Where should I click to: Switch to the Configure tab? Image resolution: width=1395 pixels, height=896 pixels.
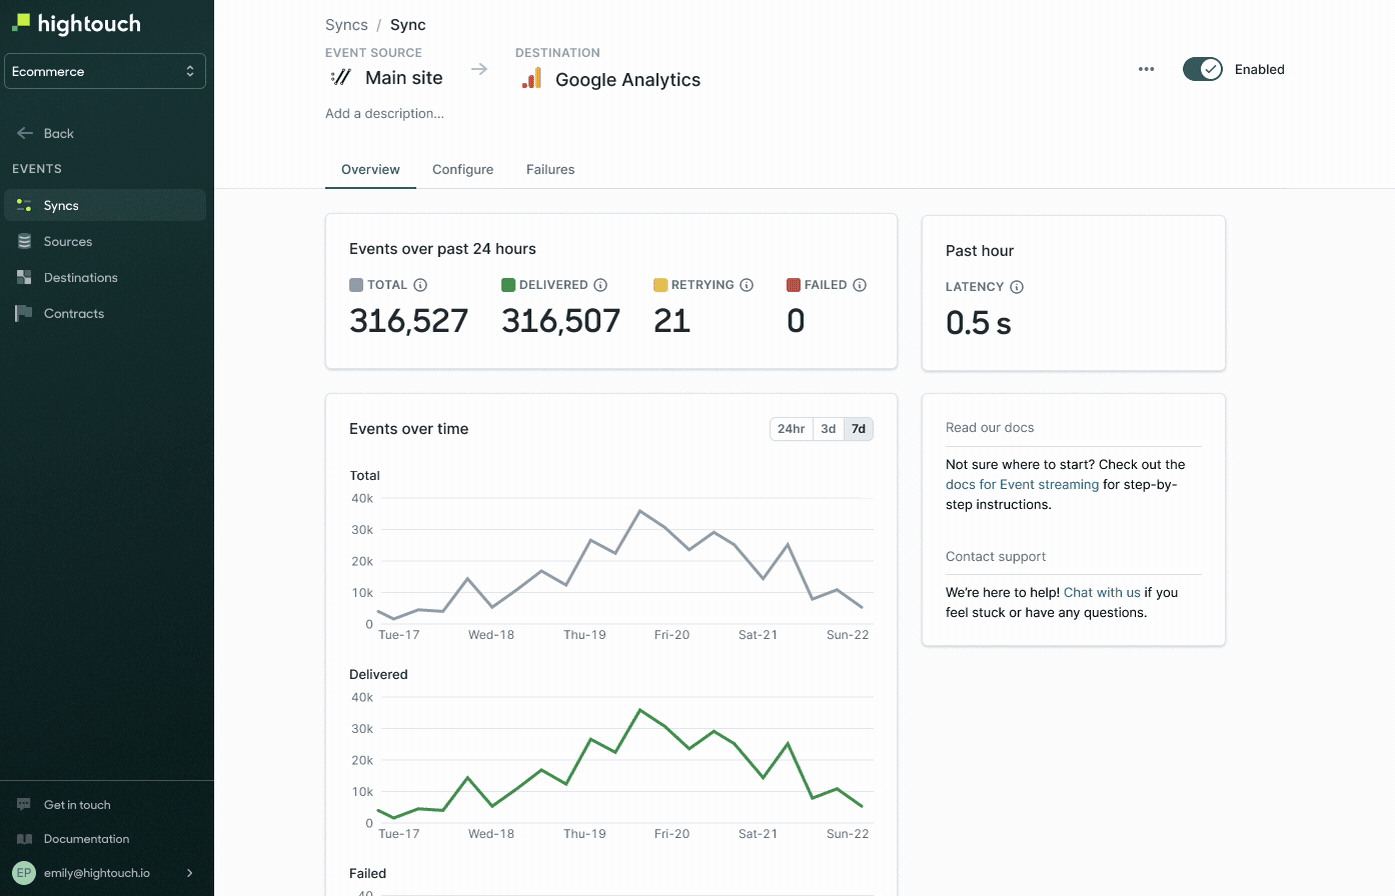click(x=462, y=169)
